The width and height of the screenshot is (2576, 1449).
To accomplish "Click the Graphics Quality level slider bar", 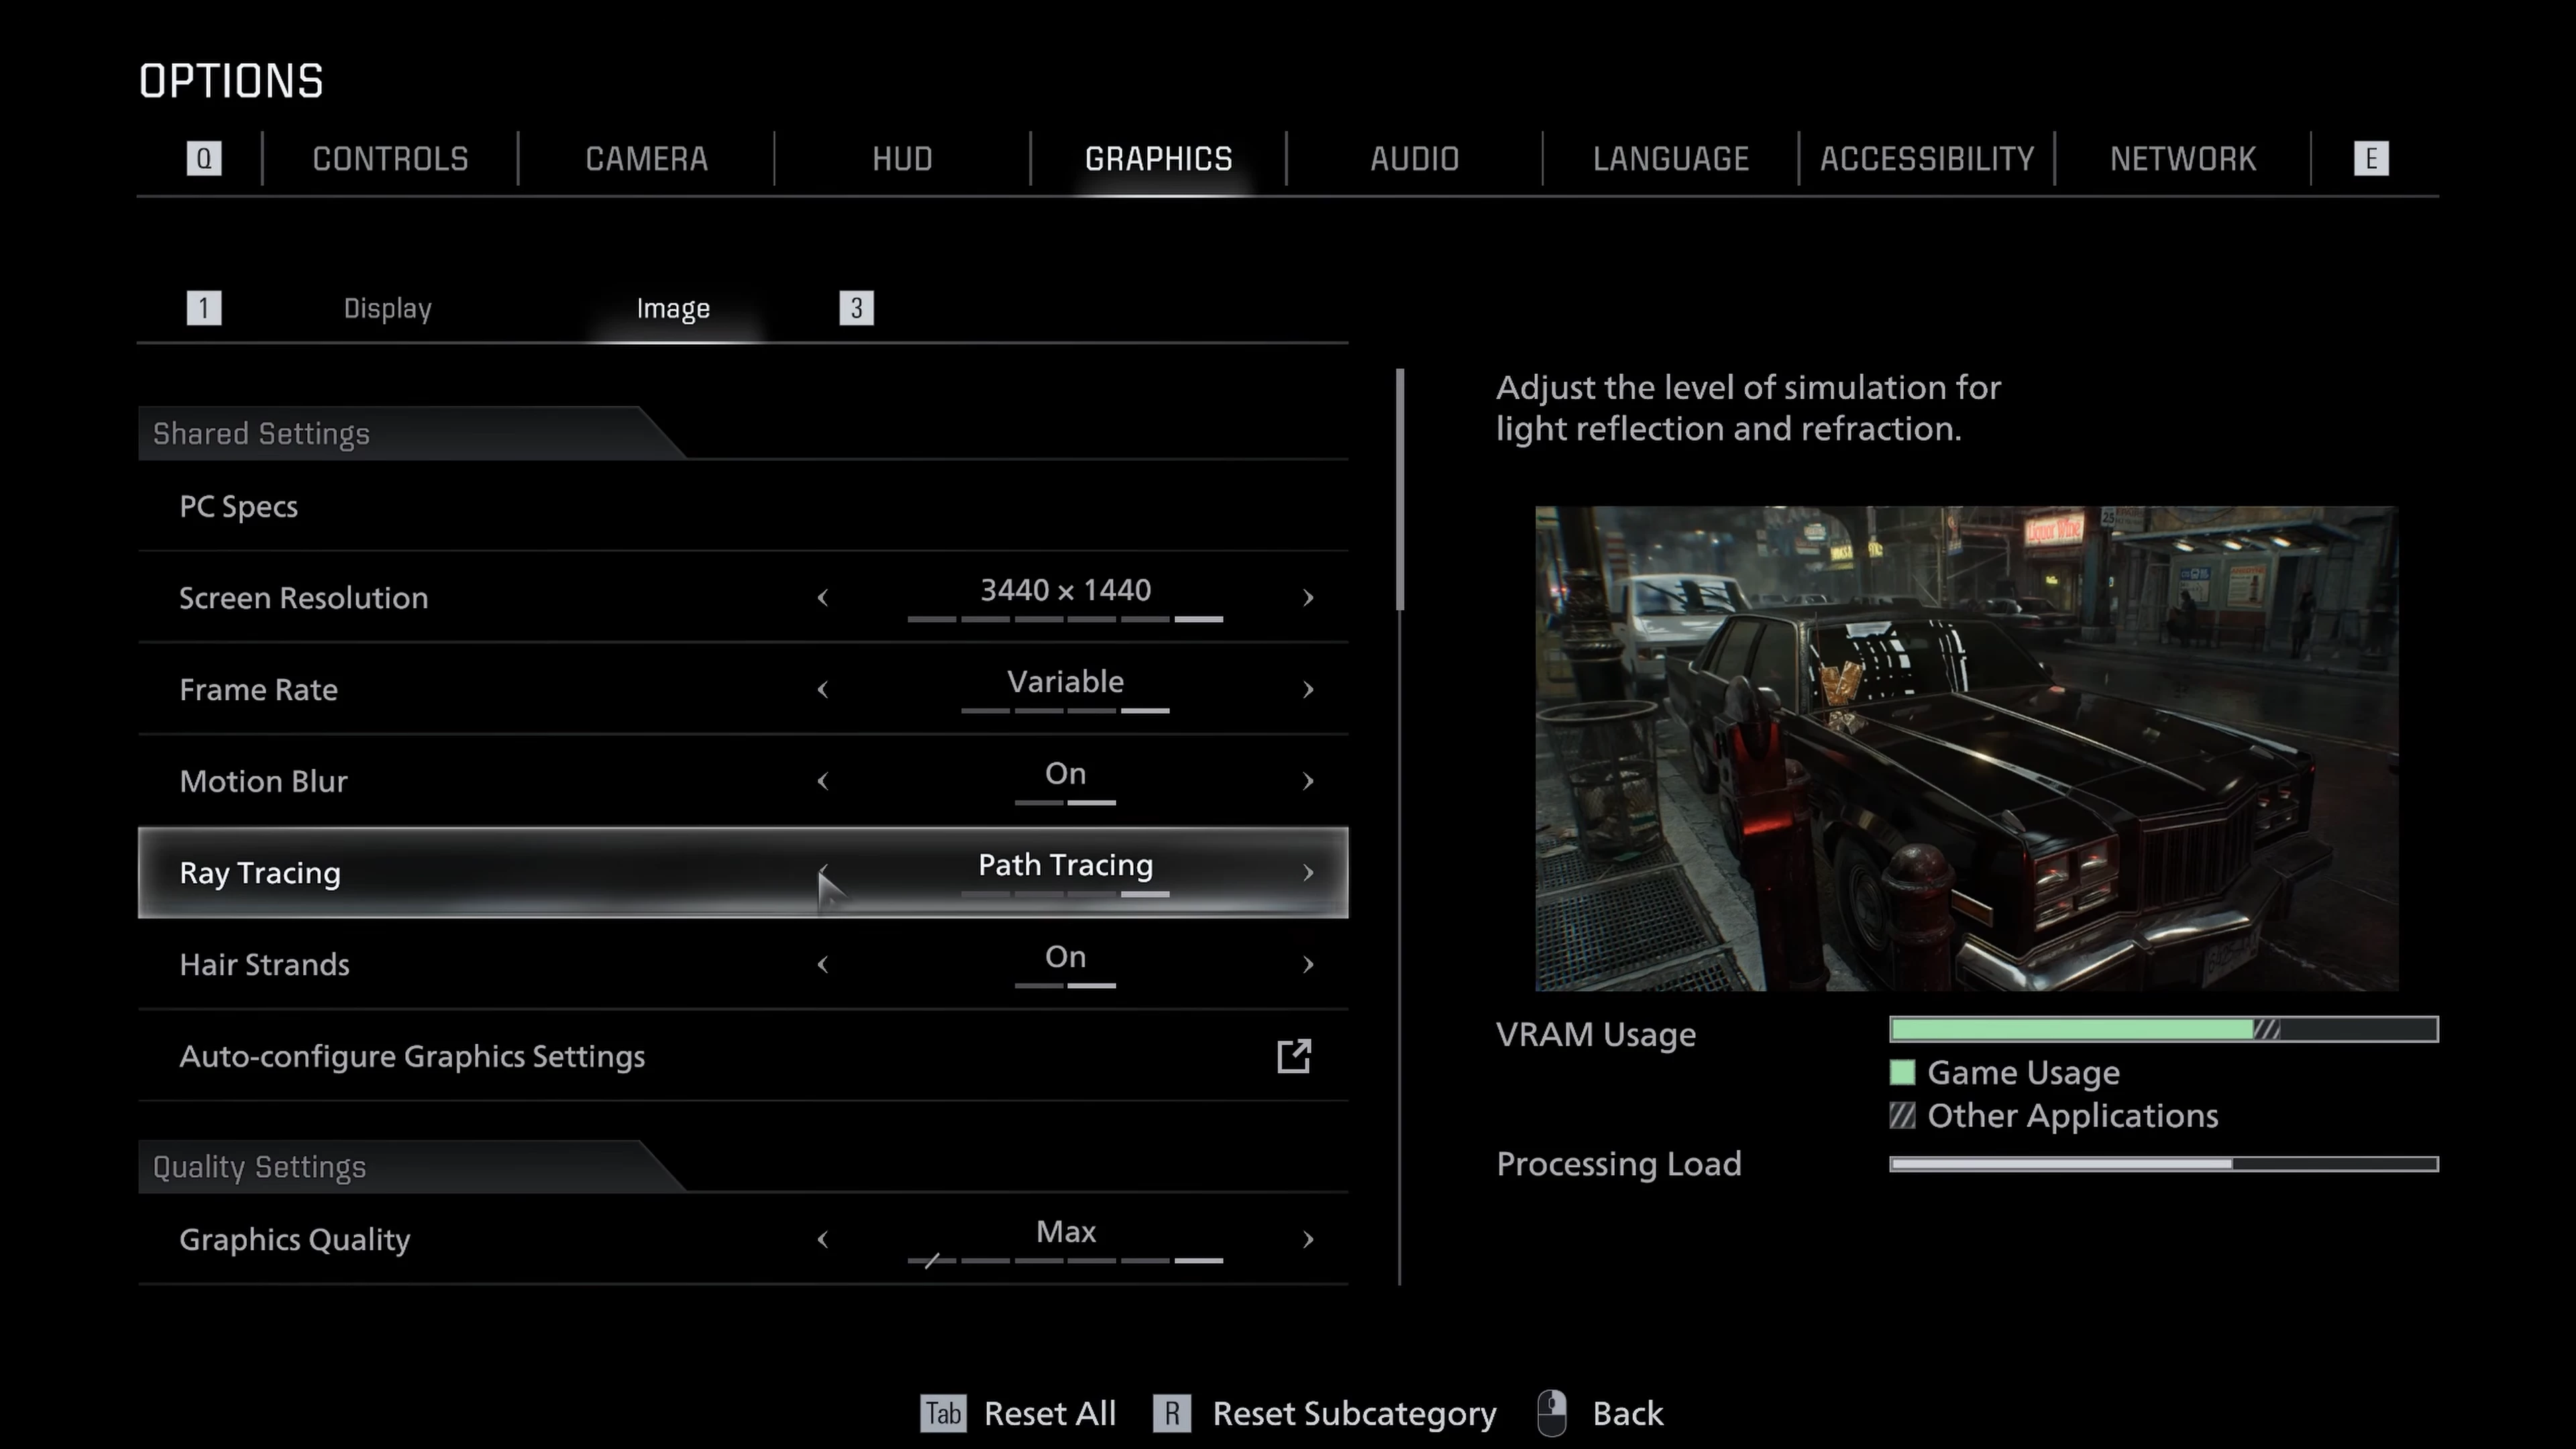I will (1065, 1260).
